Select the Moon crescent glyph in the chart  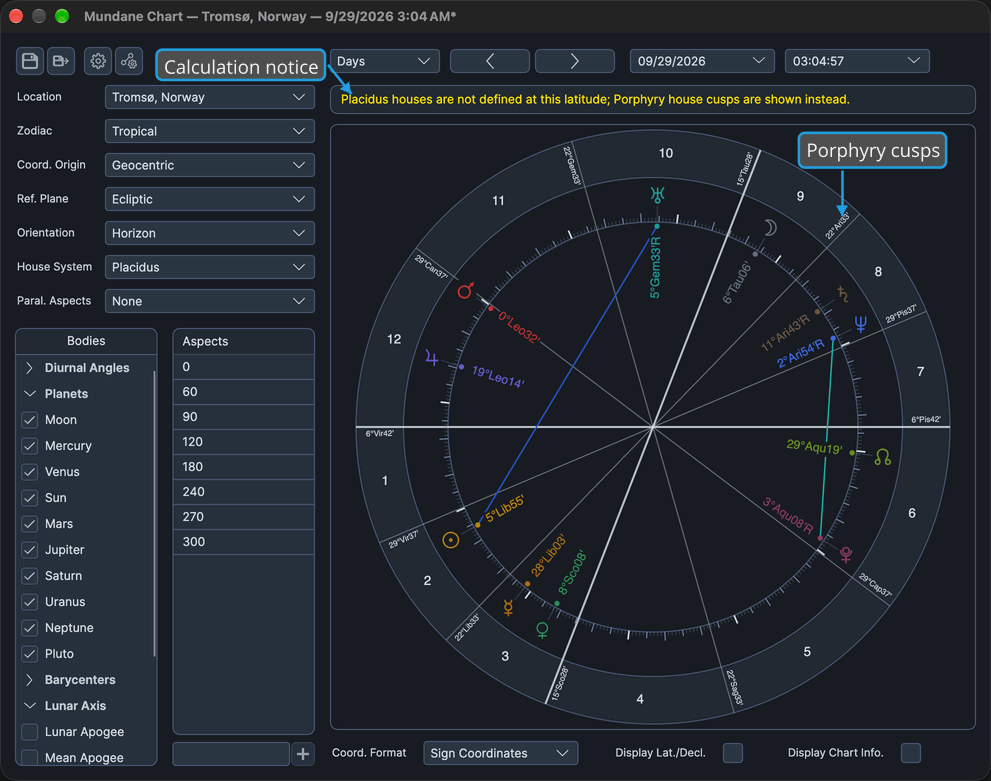[770, 227]
